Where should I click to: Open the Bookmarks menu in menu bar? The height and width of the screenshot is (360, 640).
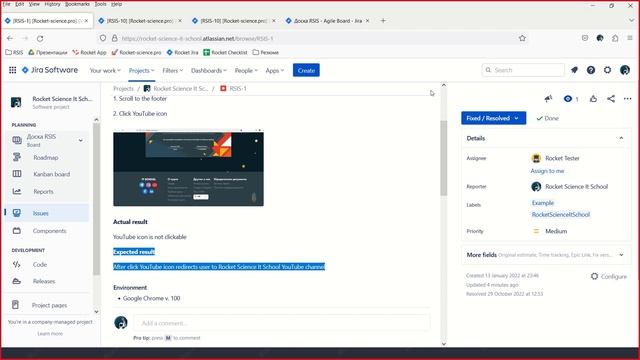(77, 4)
